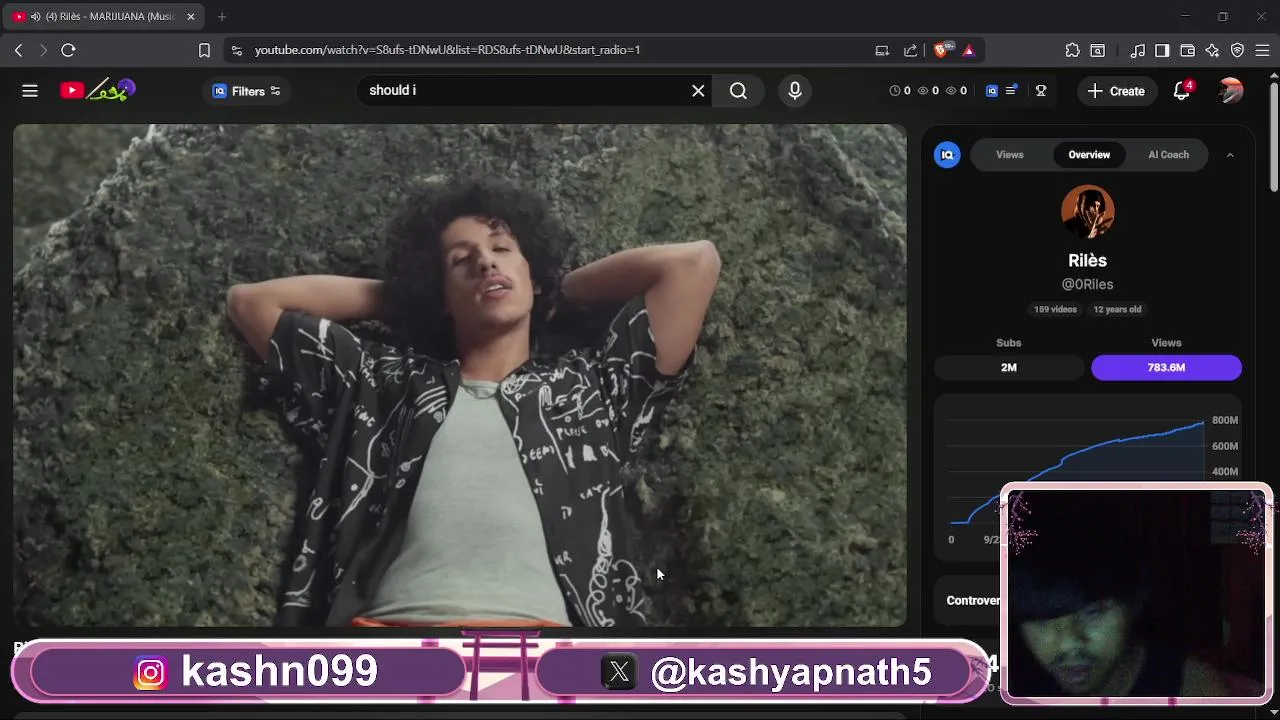1280x720 pixels.
Task: Open the vidIQ list icon with blue dot
Action: (x=1012, y=91)
